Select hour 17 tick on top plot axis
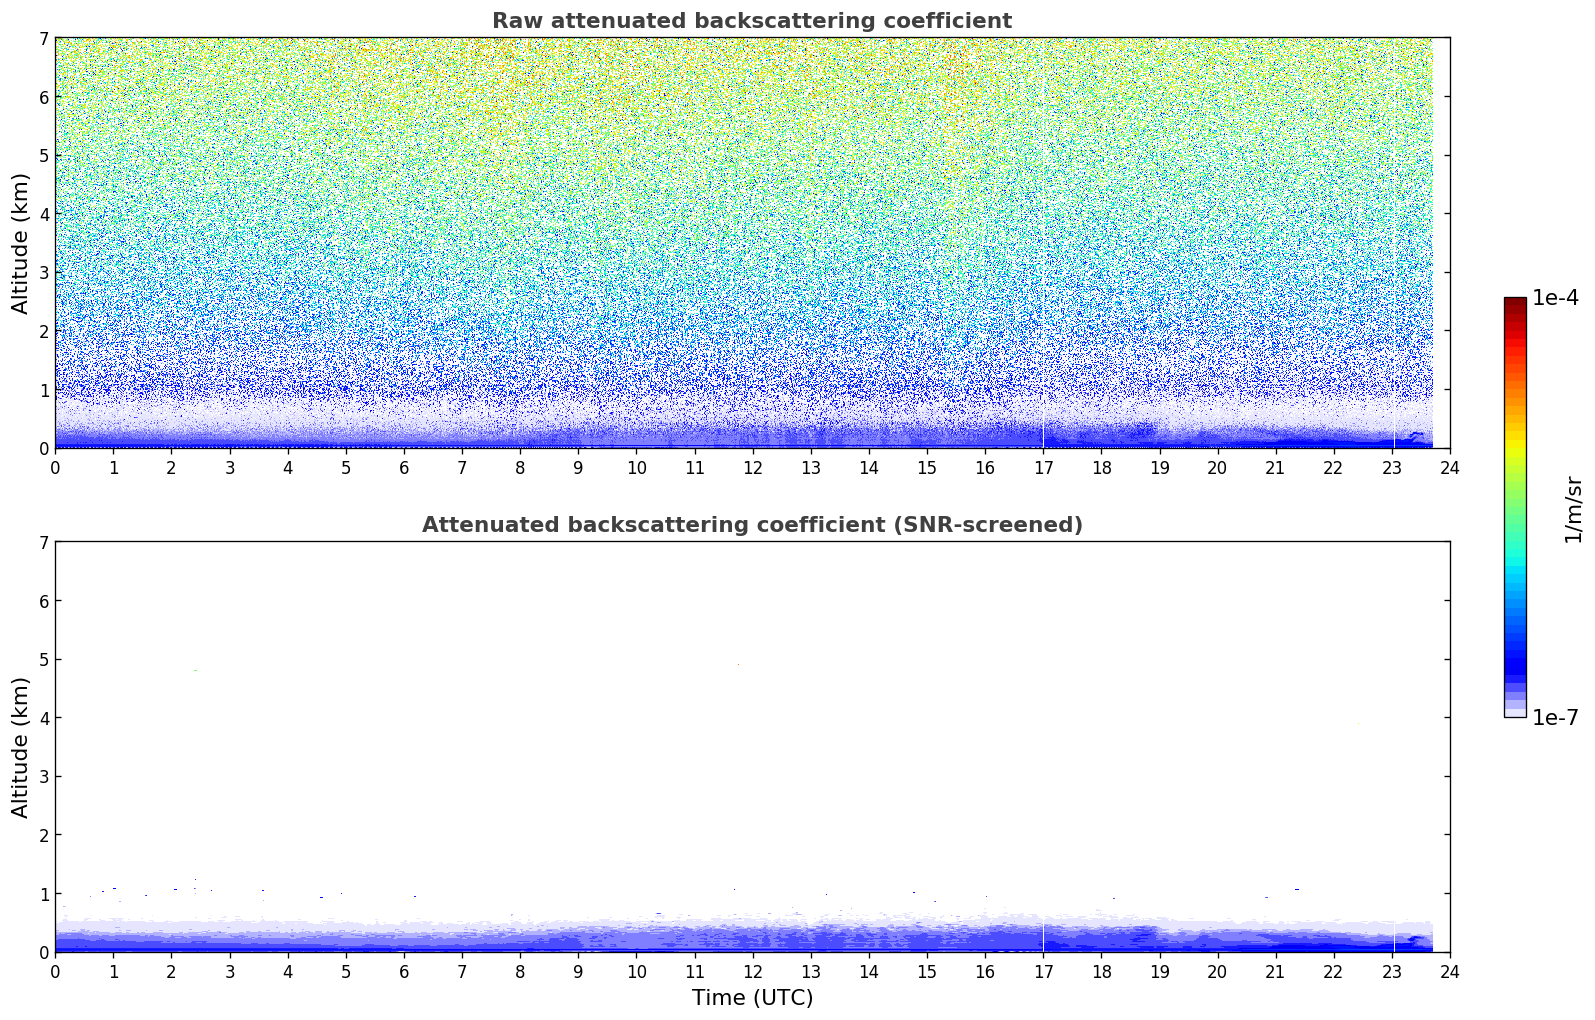Viewport: 1595px width, 1020px height. pos(1043,467)
